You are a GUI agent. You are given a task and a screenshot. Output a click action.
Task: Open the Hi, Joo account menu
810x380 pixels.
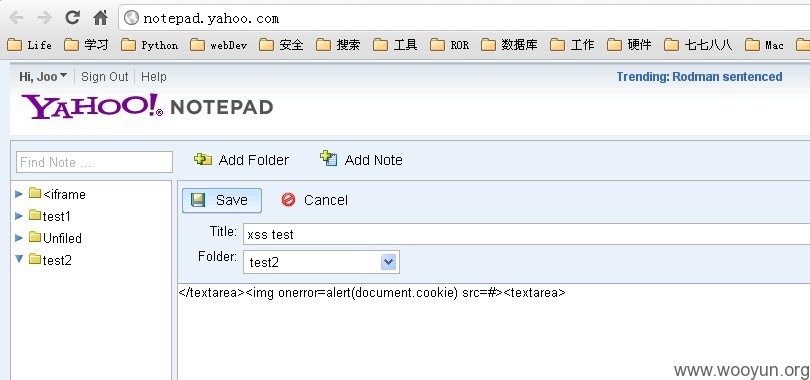(43, 76)
